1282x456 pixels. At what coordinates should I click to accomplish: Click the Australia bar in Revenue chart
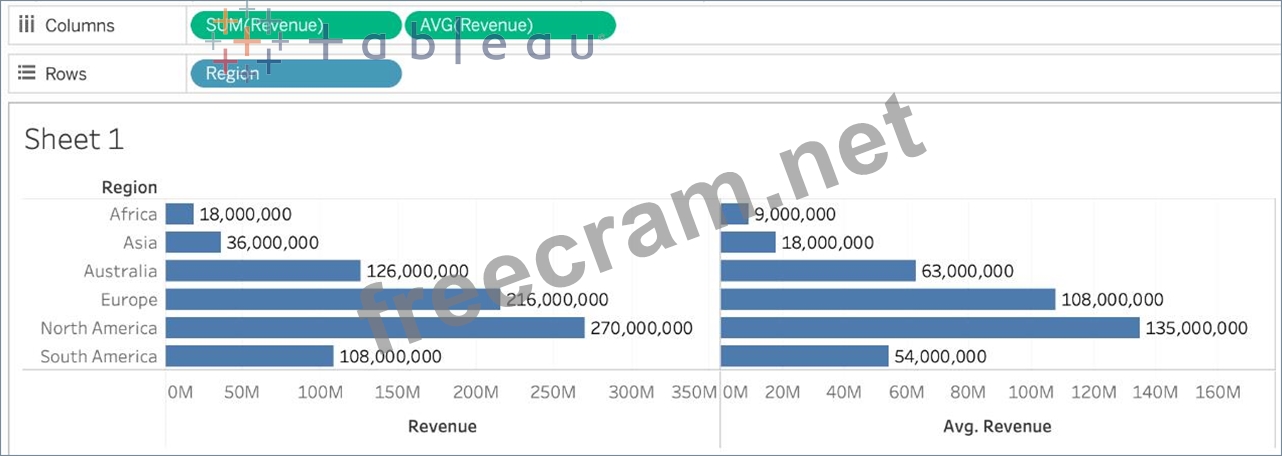[262, 271]
